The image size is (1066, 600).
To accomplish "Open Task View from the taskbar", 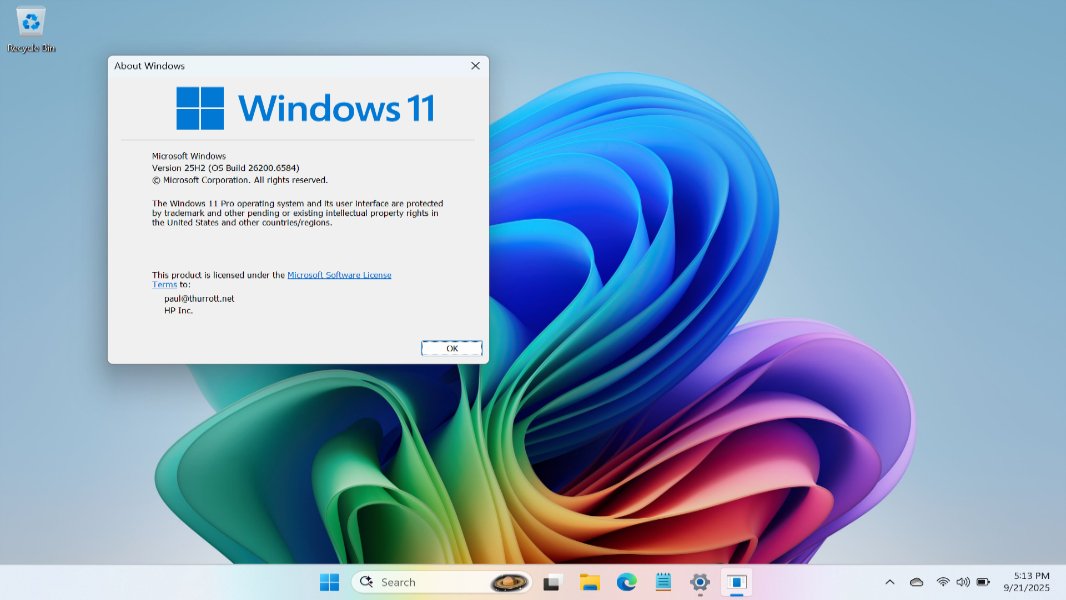I will (553, 581).
